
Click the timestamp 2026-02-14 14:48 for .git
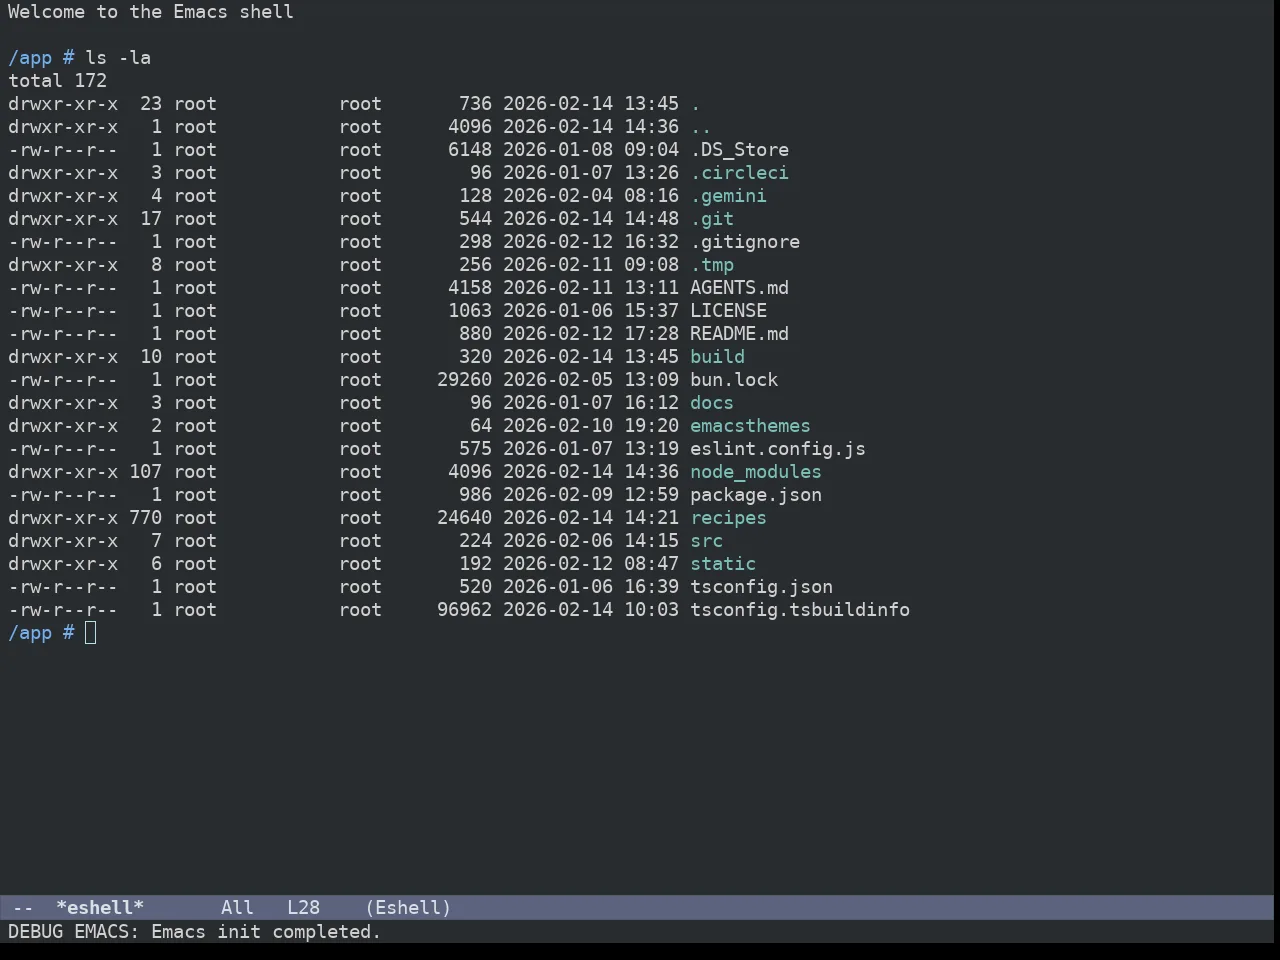pyautogui.click(x=591, y=219)
